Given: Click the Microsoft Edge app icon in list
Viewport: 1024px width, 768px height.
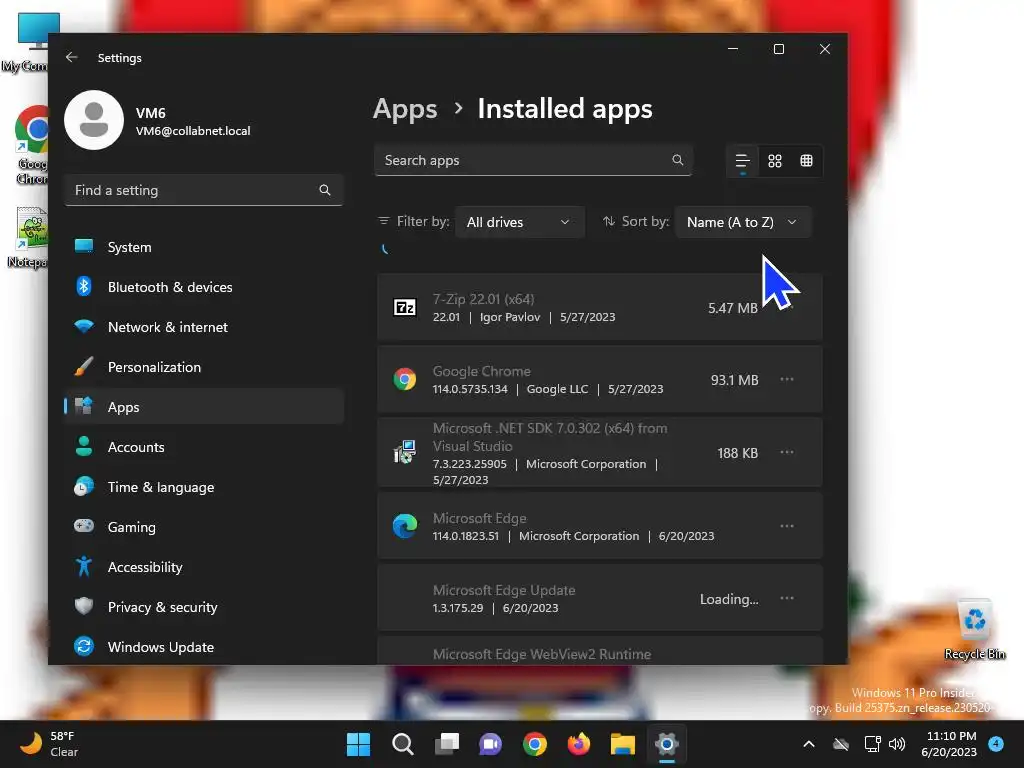Looking at the screenshot, I should pos(405,526).
